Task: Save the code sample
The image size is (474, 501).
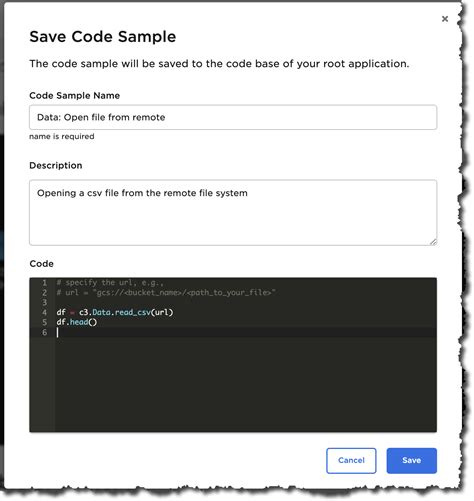Action: pyautogui.click(x=411, y=460)
